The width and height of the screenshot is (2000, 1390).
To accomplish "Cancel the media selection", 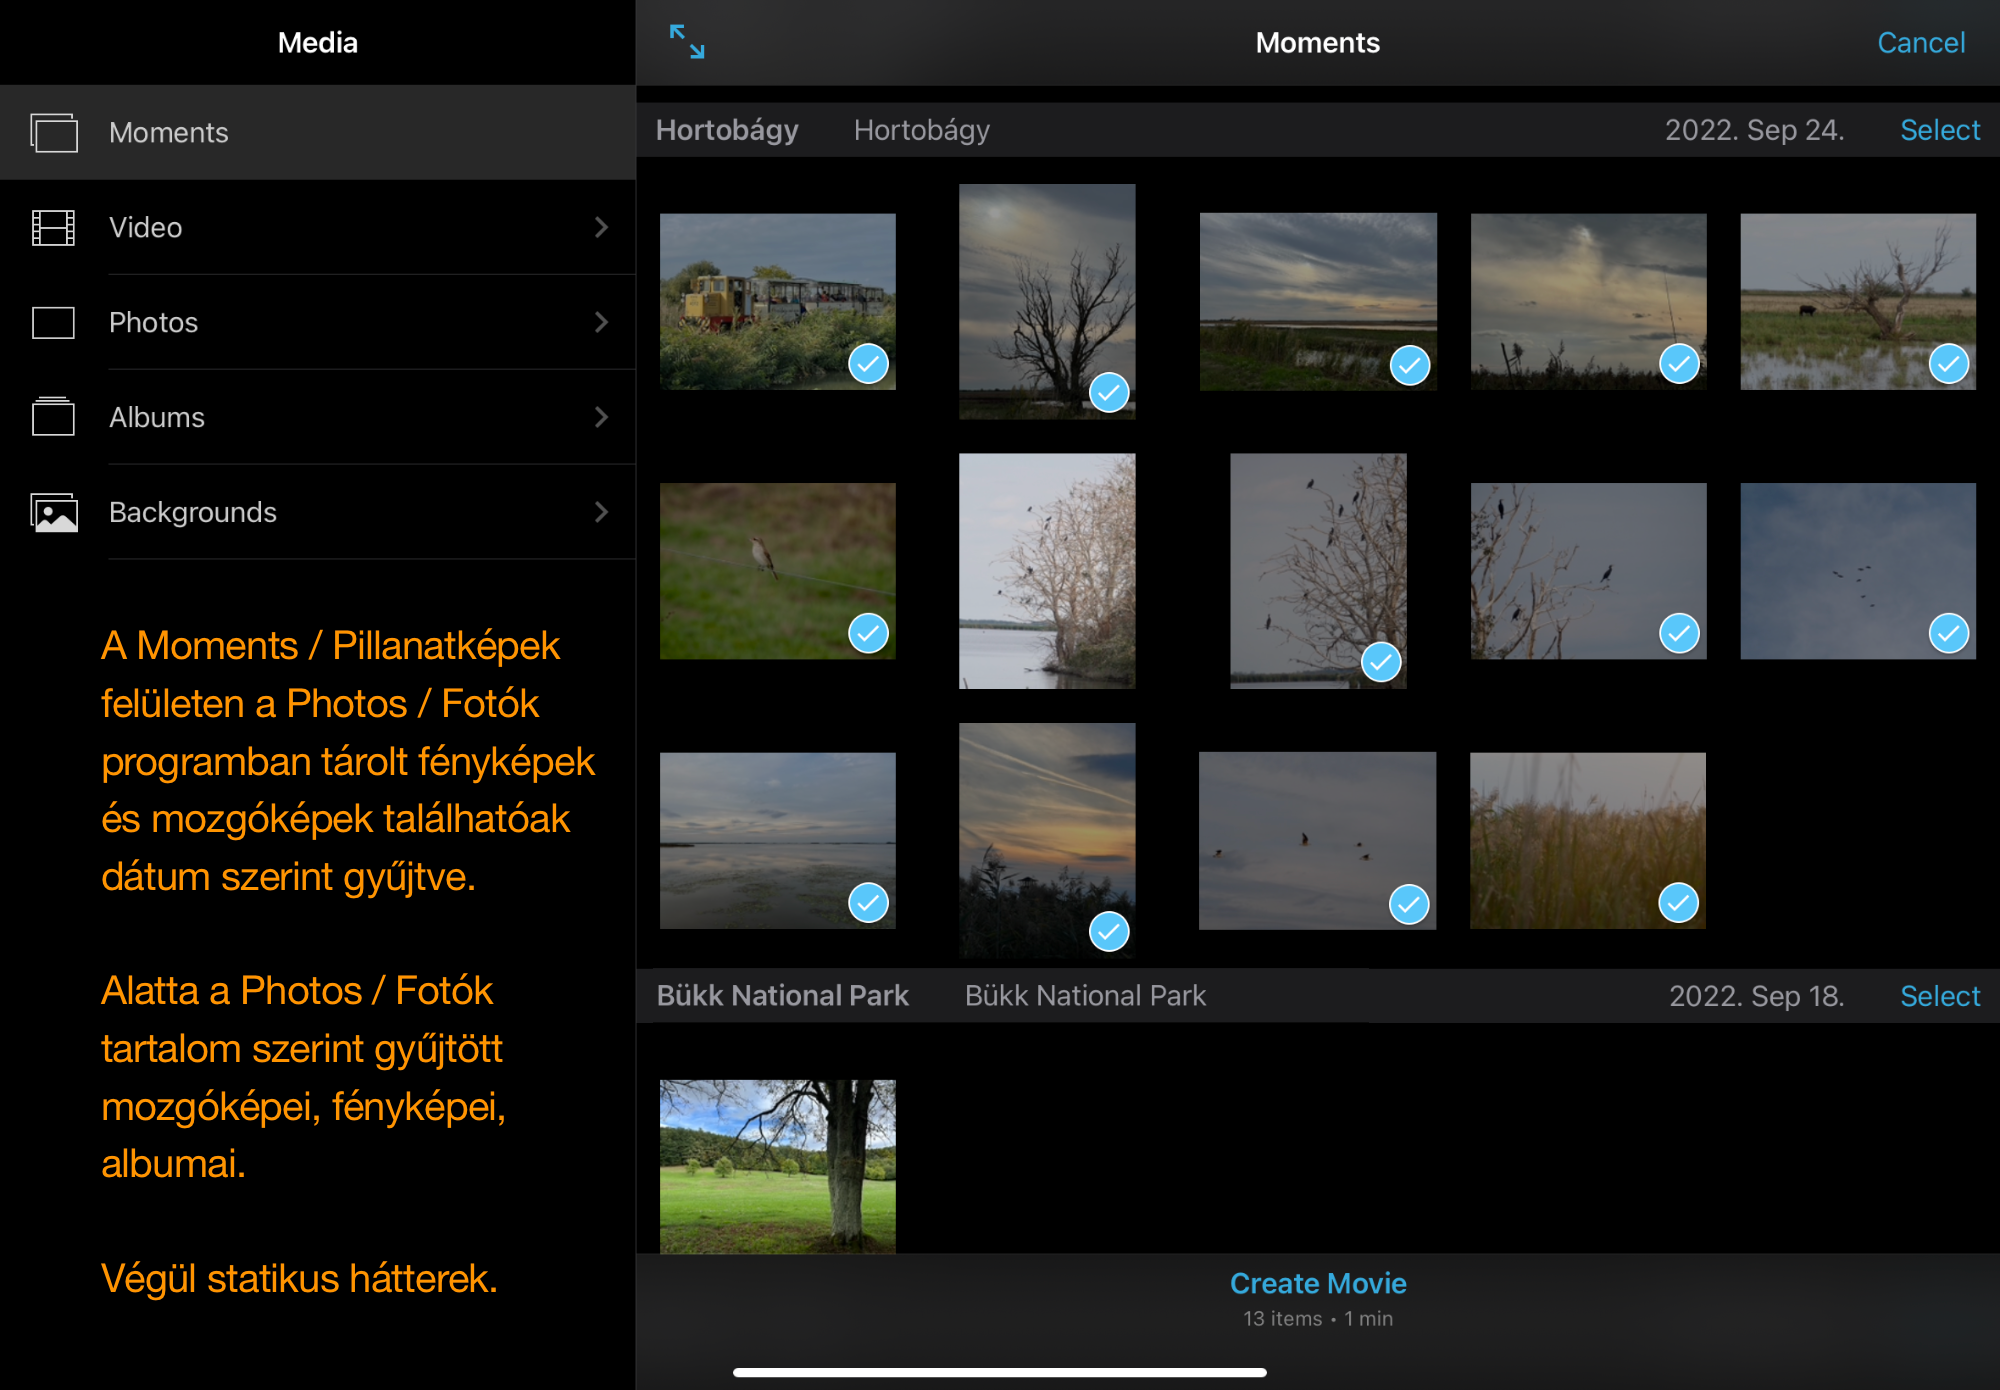I will click(1921, 43).
